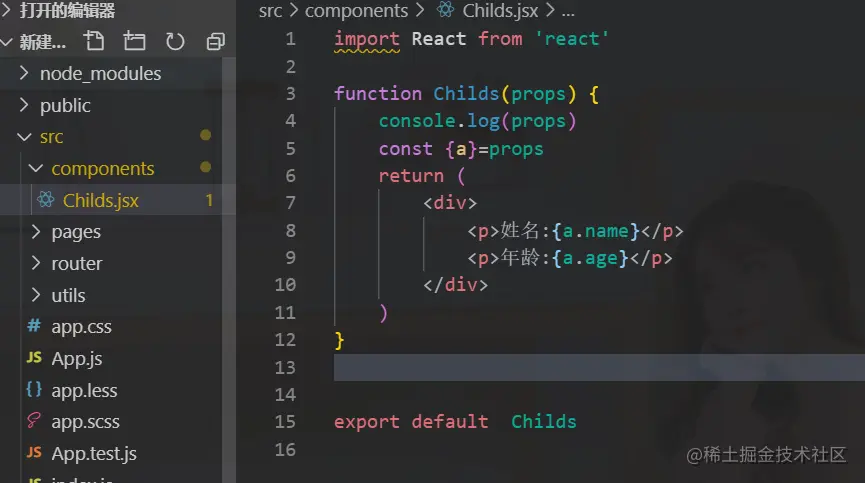Click export keyword on line 15

pyautogui.click(x=367, y=422)
